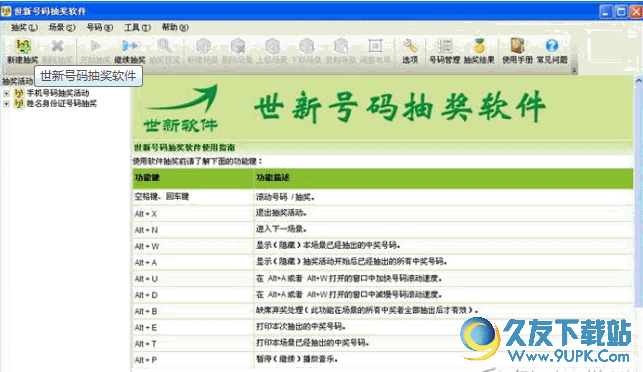This screenshot has height=372, width=643.
Task: Click the Alt + X table cell
Action: click(193, 214)
